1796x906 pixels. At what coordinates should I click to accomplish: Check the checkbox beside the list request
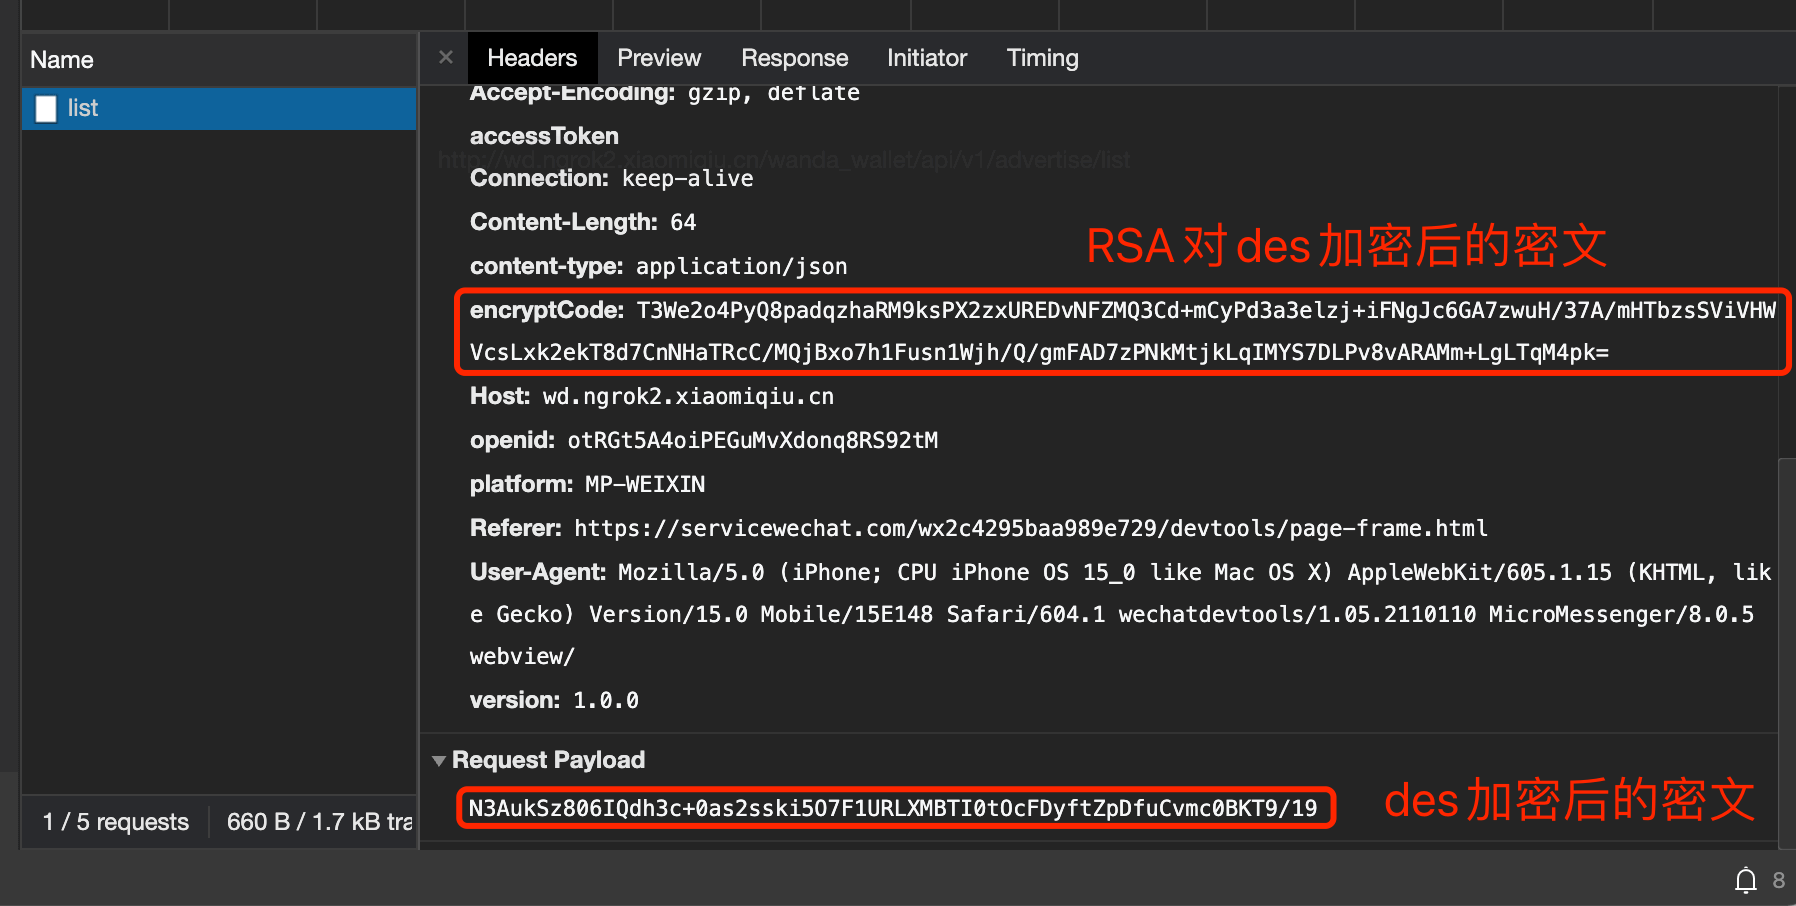coord(45,108)
